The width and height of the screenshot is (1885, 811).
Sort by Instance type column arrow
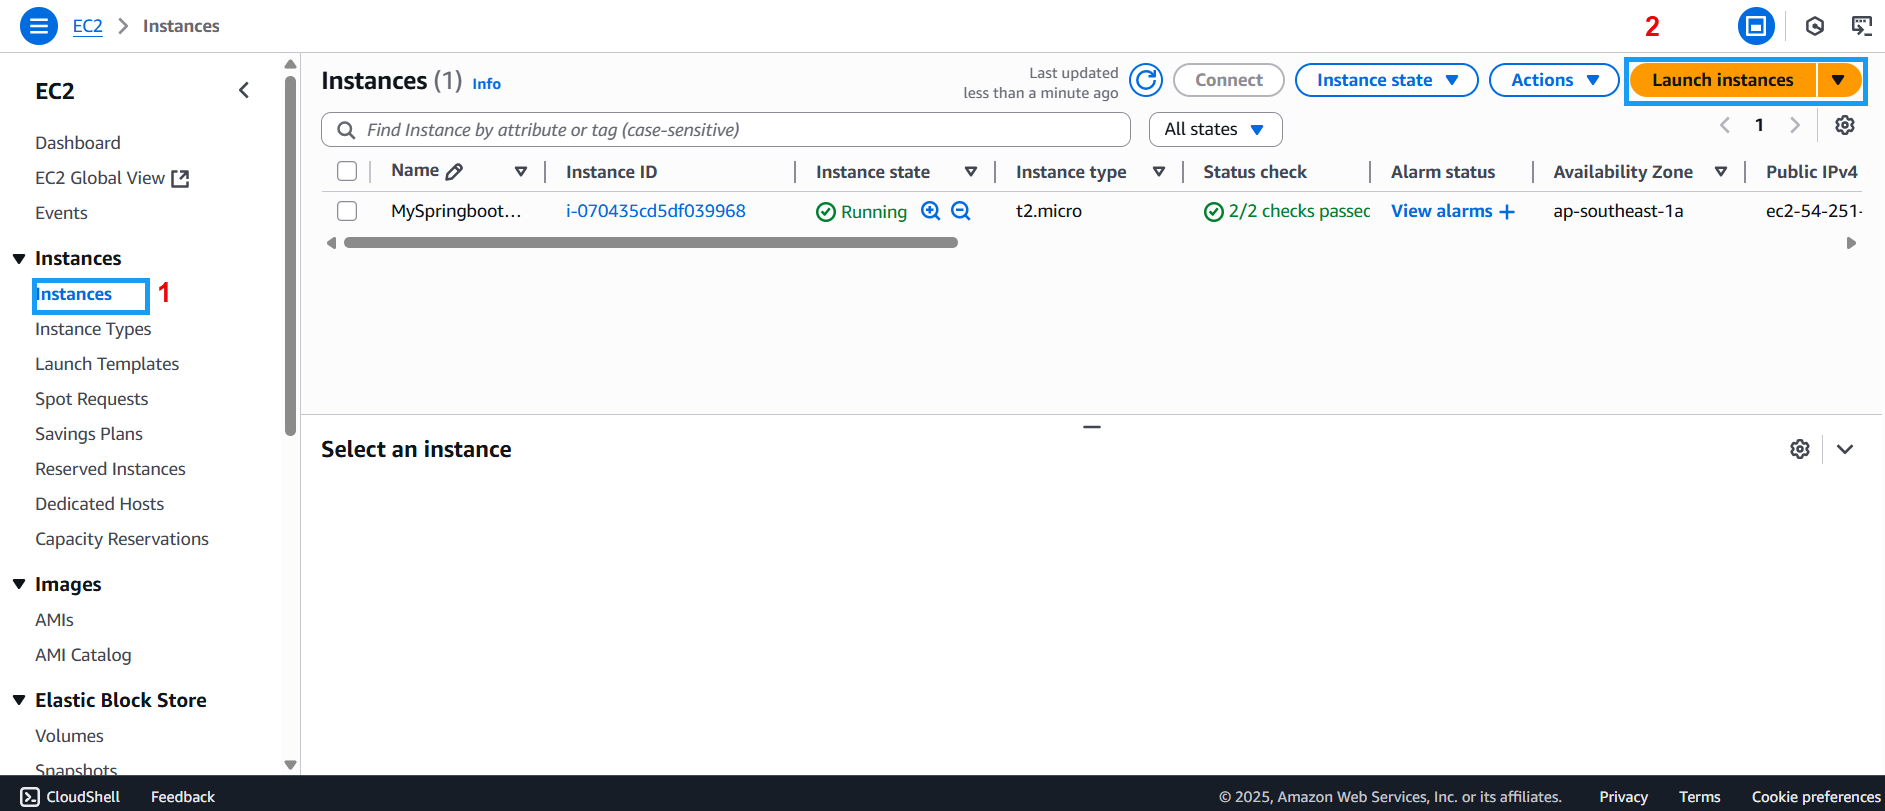tap(1159, 171)
